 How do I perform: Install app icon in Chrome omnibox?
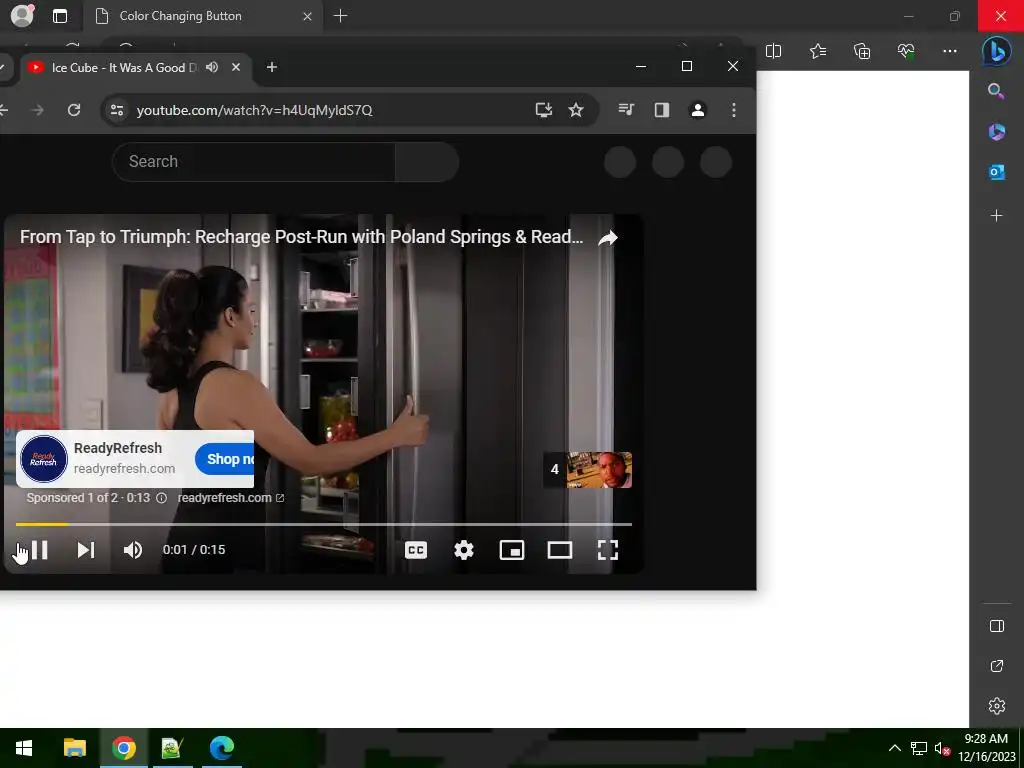544,110
